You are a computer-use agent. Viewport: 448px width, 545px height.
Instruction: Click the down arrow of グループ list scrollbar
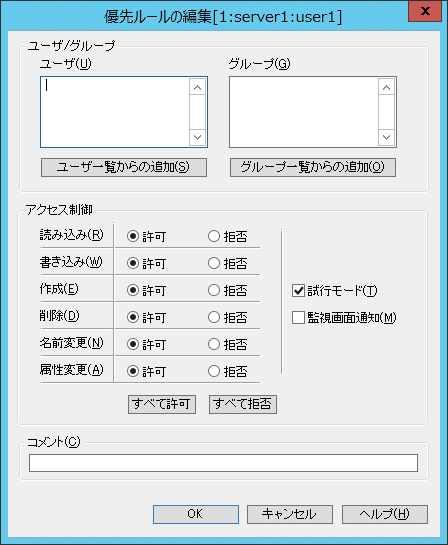point(386,137)
